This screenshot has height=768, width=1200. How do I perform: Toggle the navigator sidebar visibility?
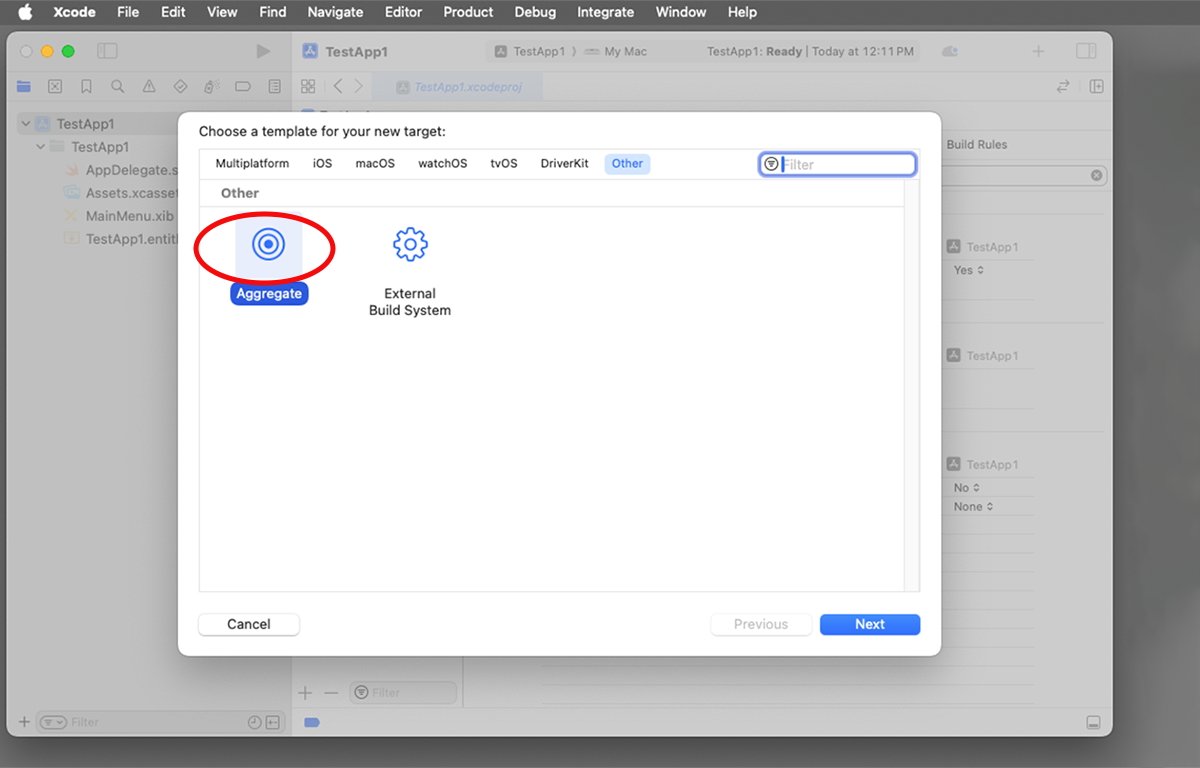coord(107,50)
